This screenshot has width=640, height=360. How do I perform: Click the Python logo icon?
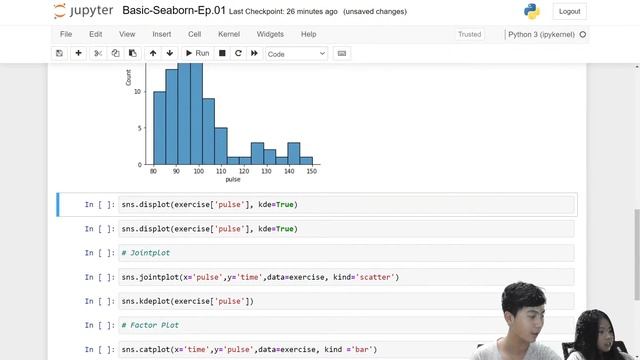[531, 11]
